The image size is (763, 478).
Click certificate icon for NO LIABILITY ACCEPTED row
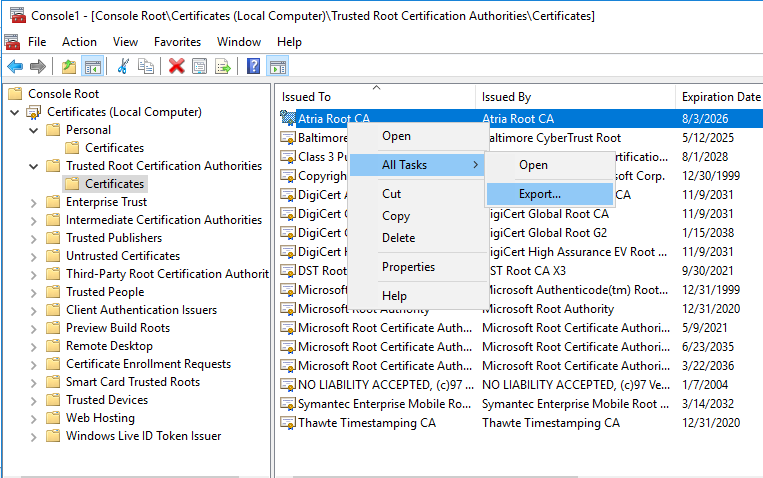tap(288, 385)
